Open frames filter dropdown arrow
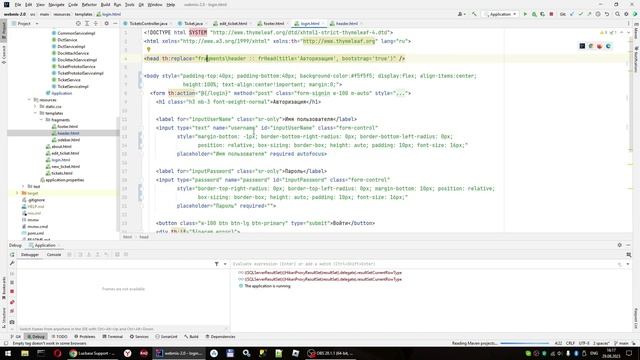Viewport: 640px width, 360px height. (x=225, y=264)
